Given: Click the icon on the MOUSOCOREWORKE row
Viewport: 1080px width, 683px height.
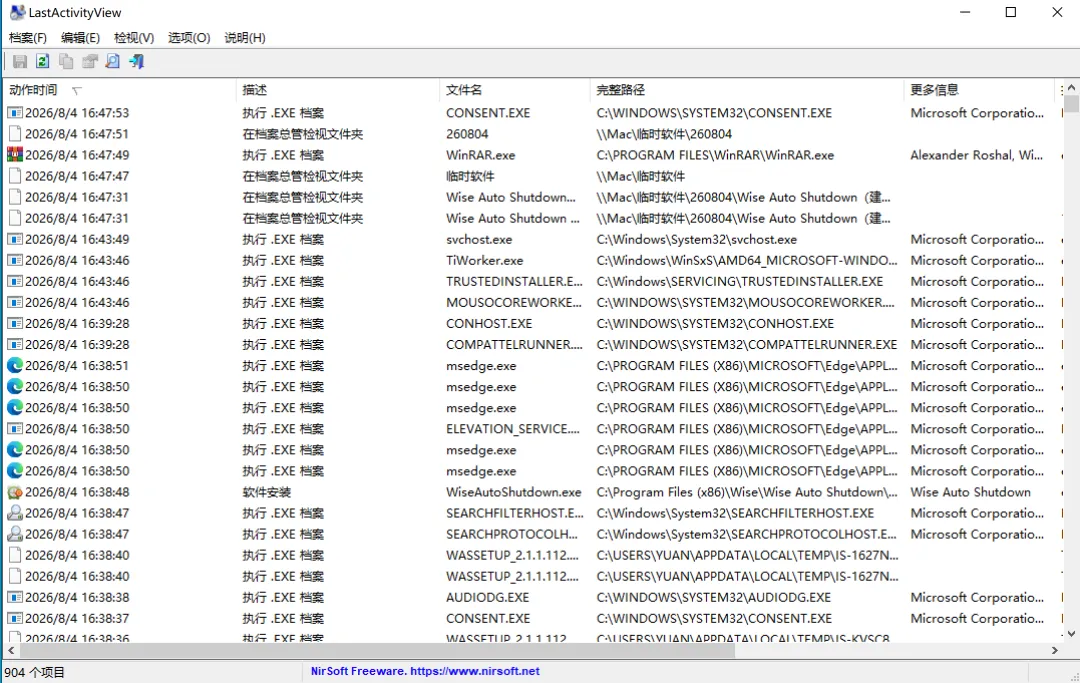Looking at the screenshot, I should point(14,302).
